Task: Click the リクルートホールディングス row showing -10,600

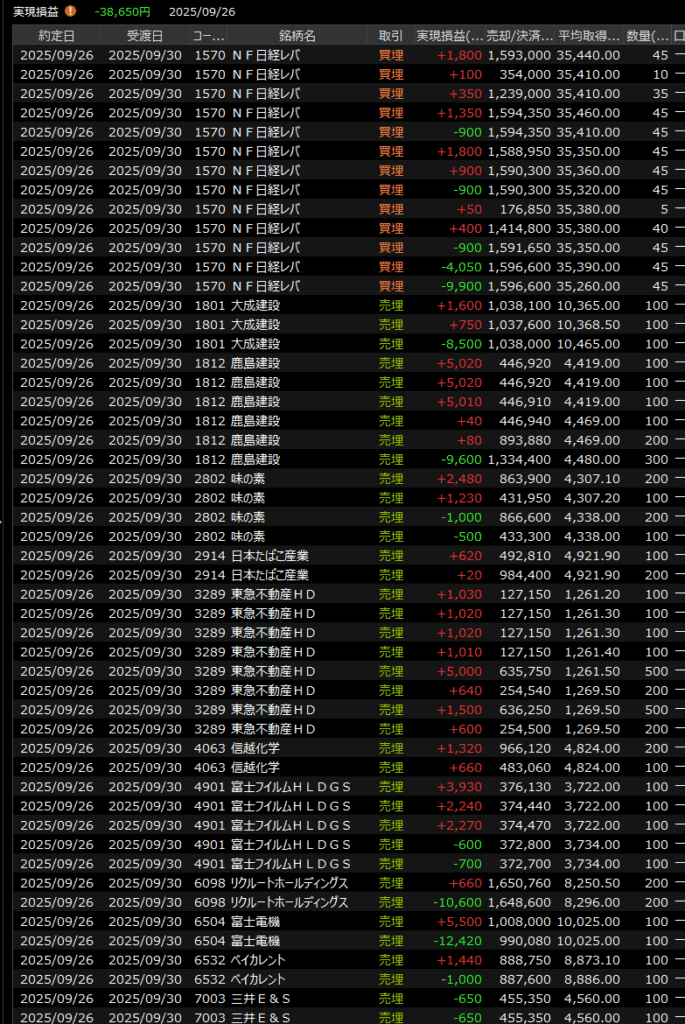Action: pos(340,902)
